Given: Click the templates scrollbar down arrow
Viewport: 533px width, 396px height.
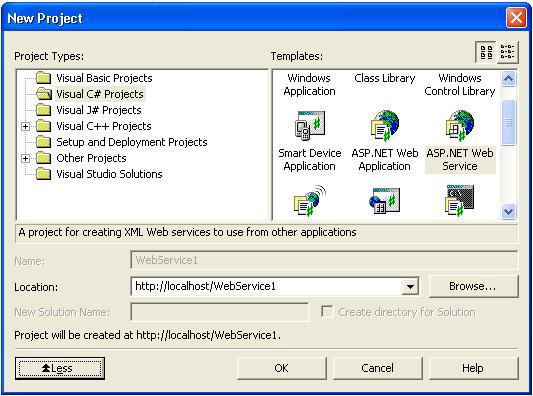Looking at the screenshot, I should [508, 212].
